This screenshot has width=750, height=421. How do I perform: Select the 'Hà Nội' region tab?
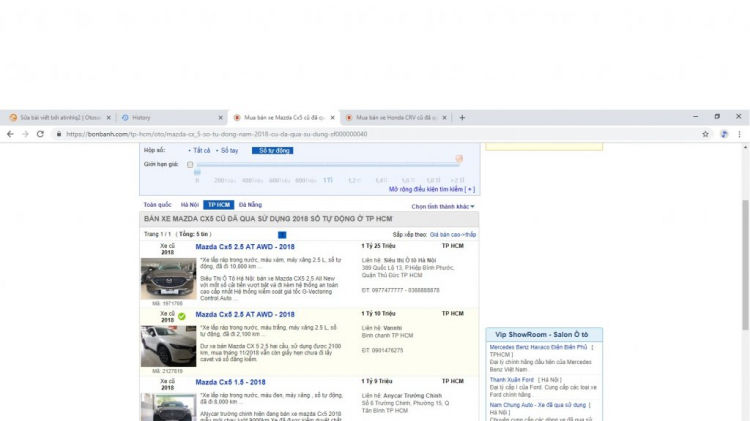coord(189,205)
